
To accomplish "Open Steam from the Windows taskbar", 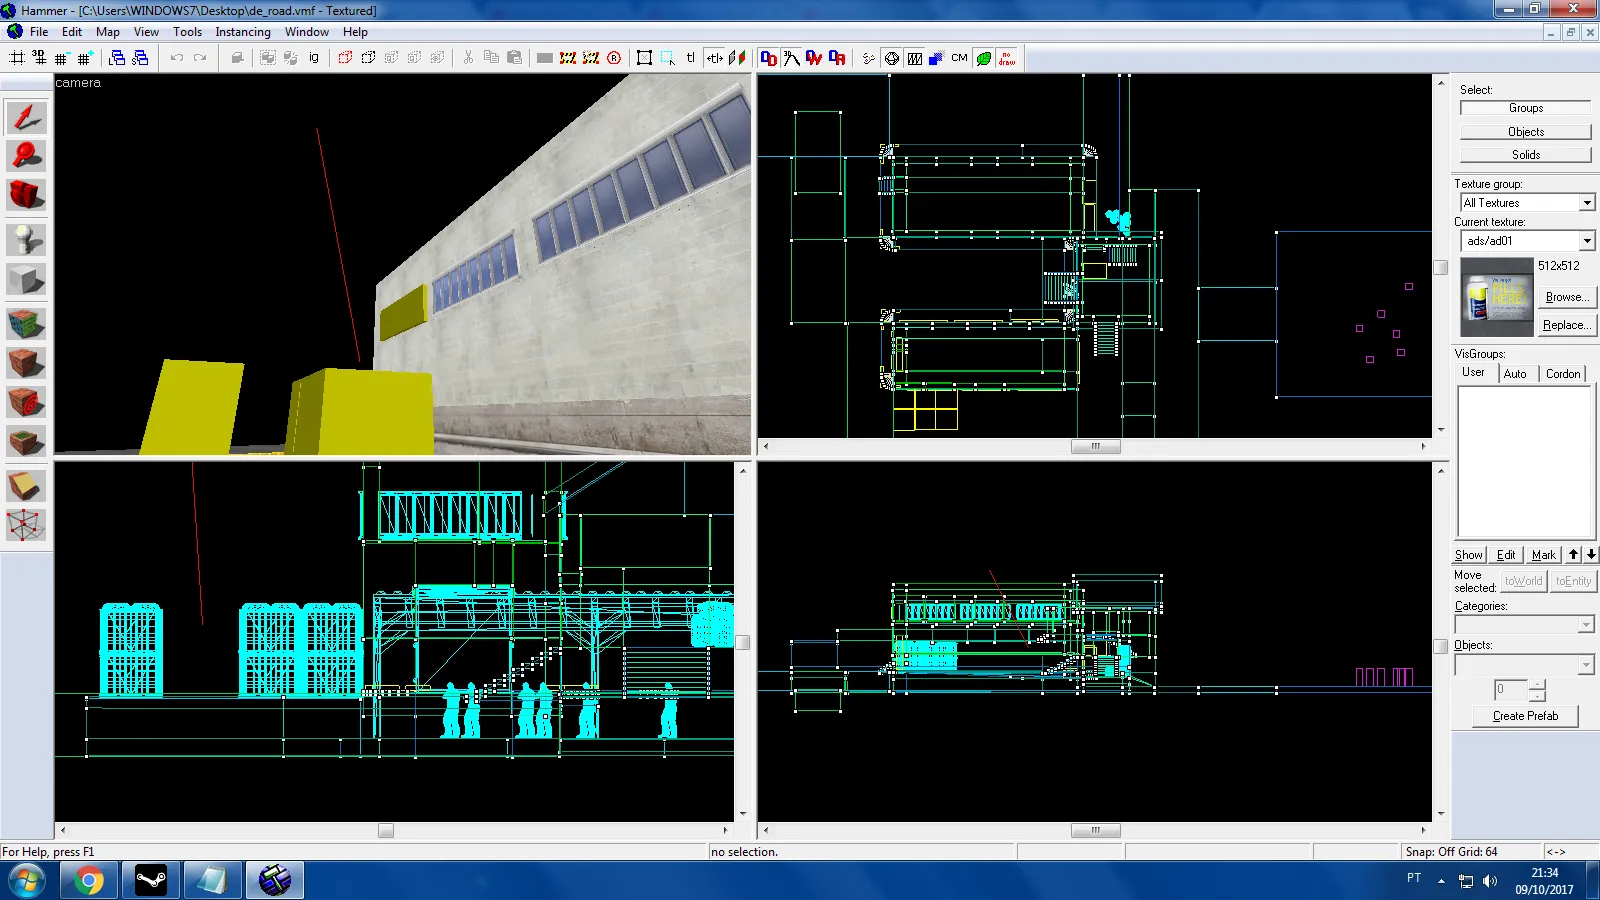I will 151,880.
